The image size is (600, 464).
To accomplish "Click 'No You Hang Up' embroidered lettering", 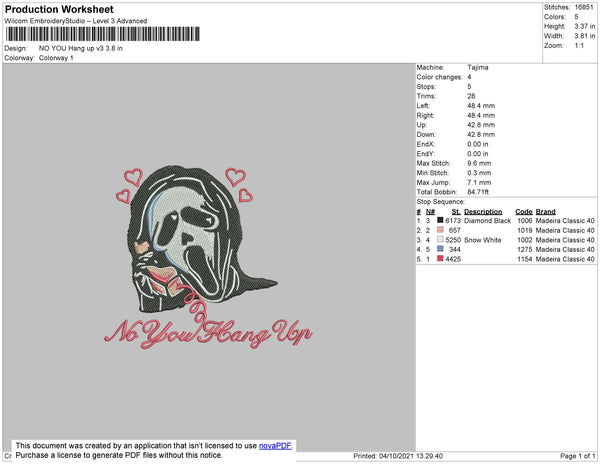I will tap(209, 334).
